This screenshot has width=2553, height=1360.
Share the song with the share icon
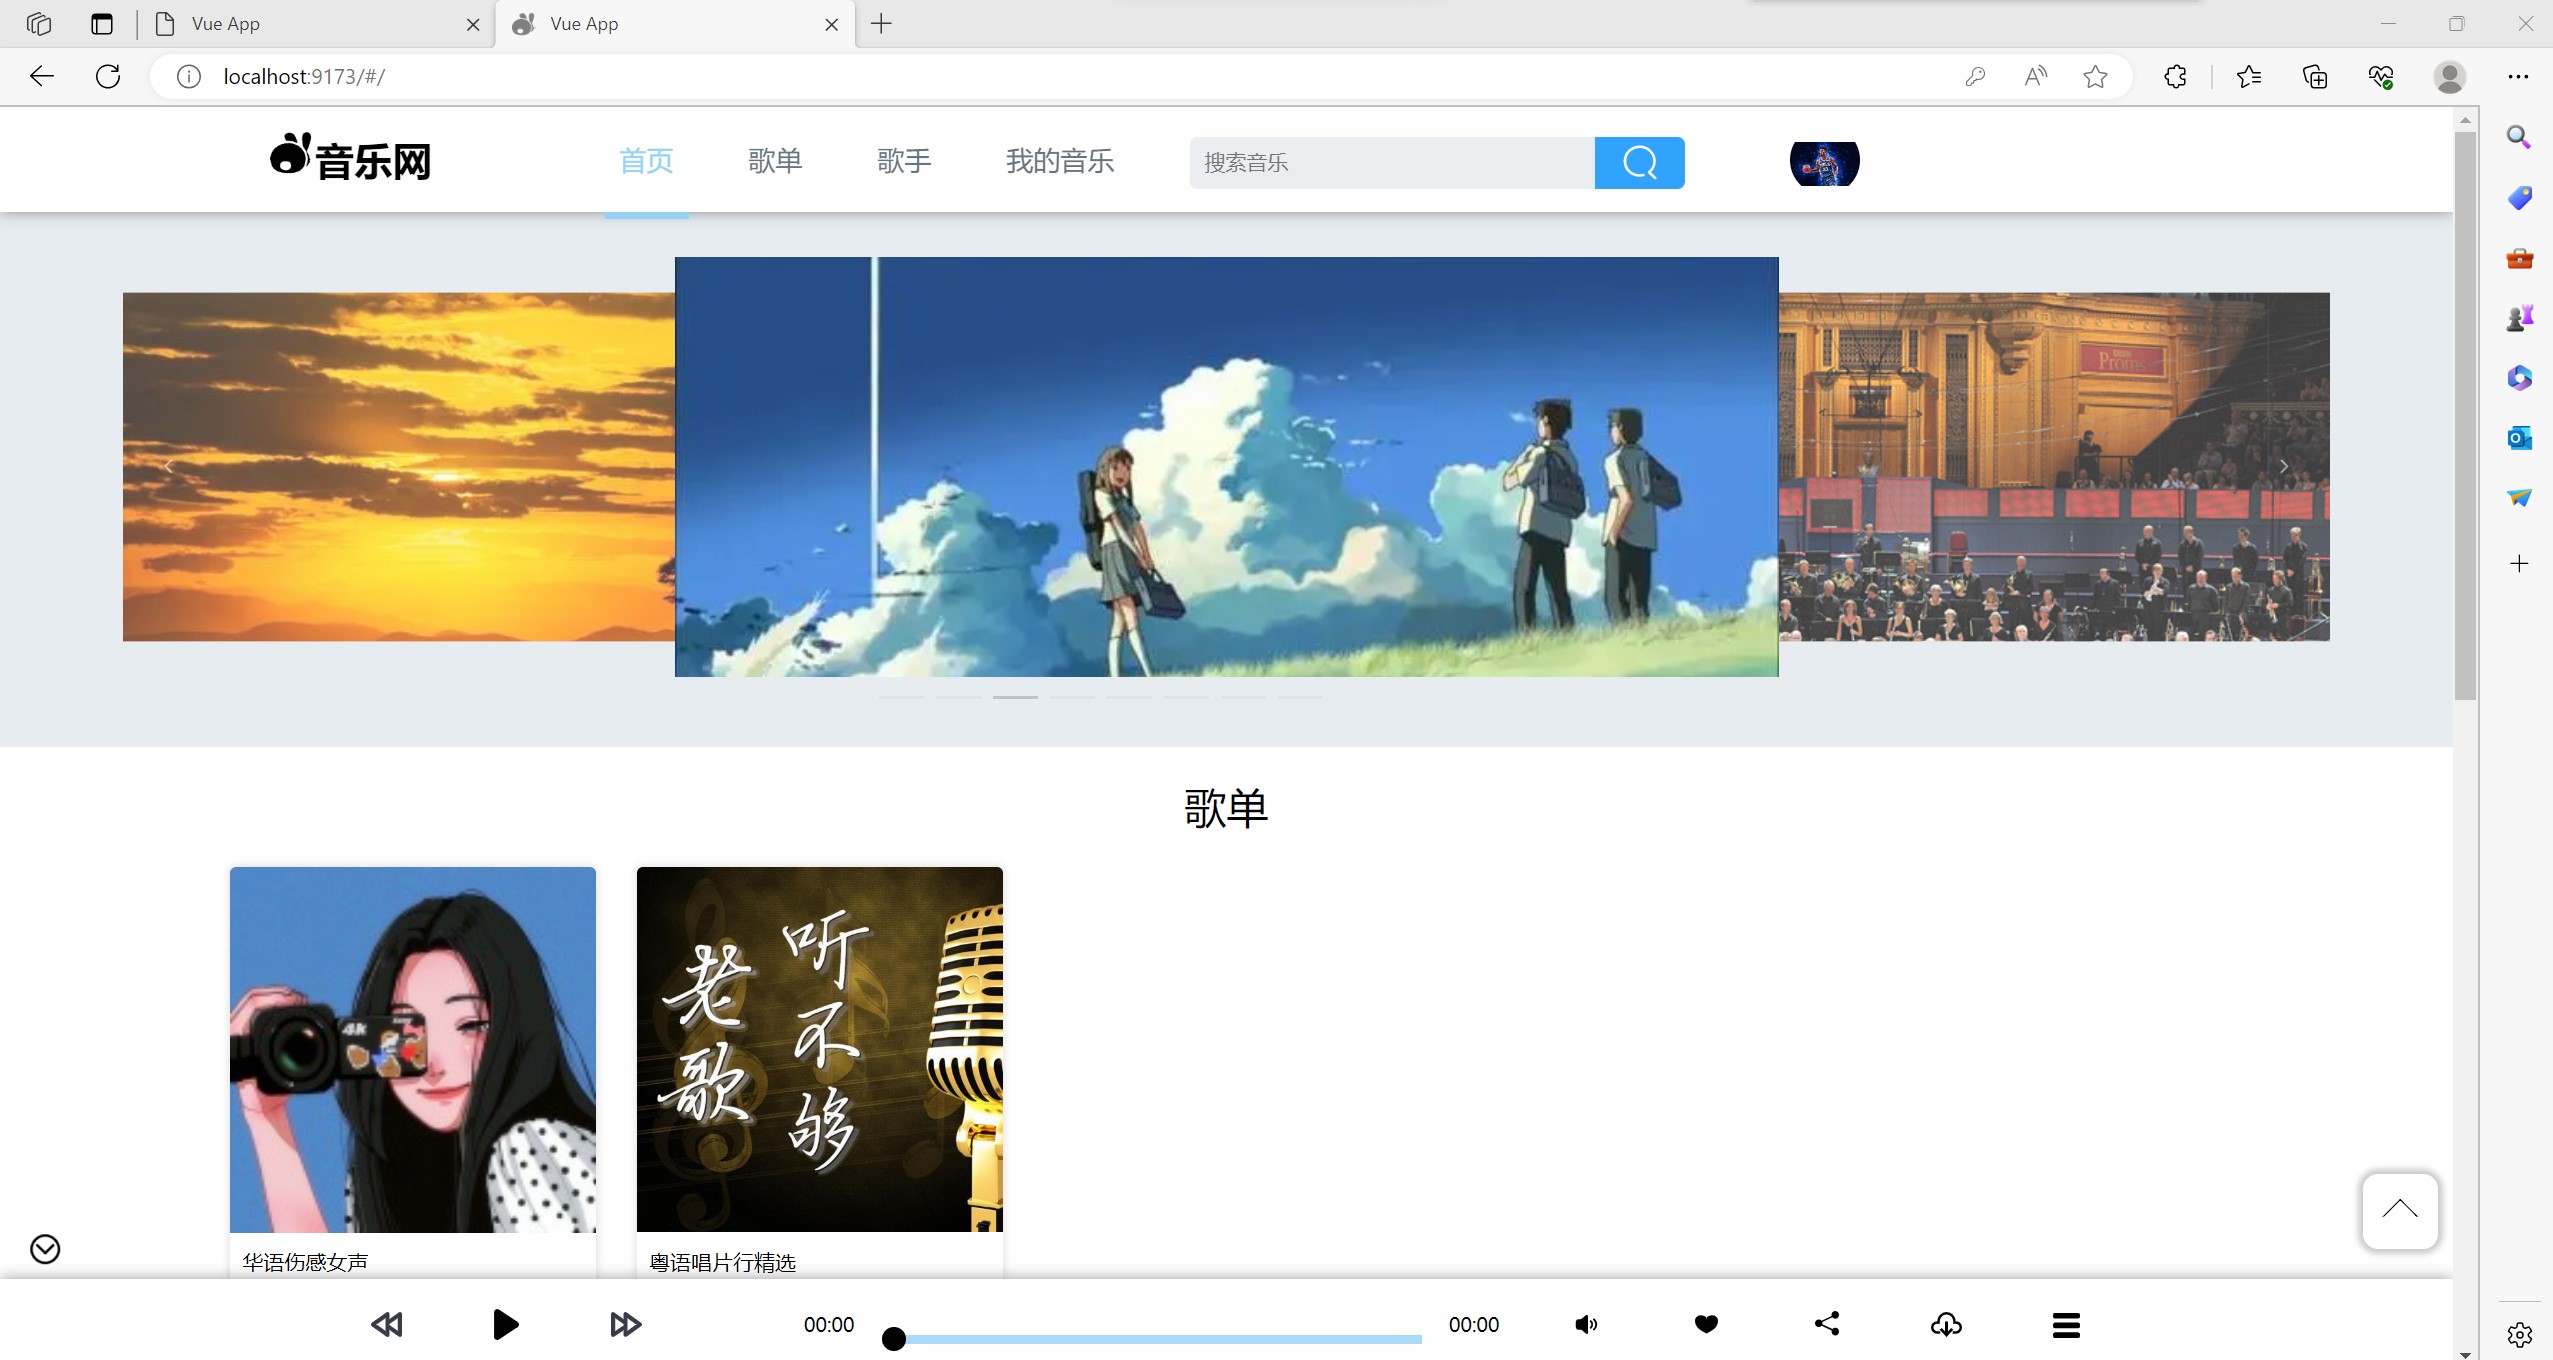click(1827, 1324)
